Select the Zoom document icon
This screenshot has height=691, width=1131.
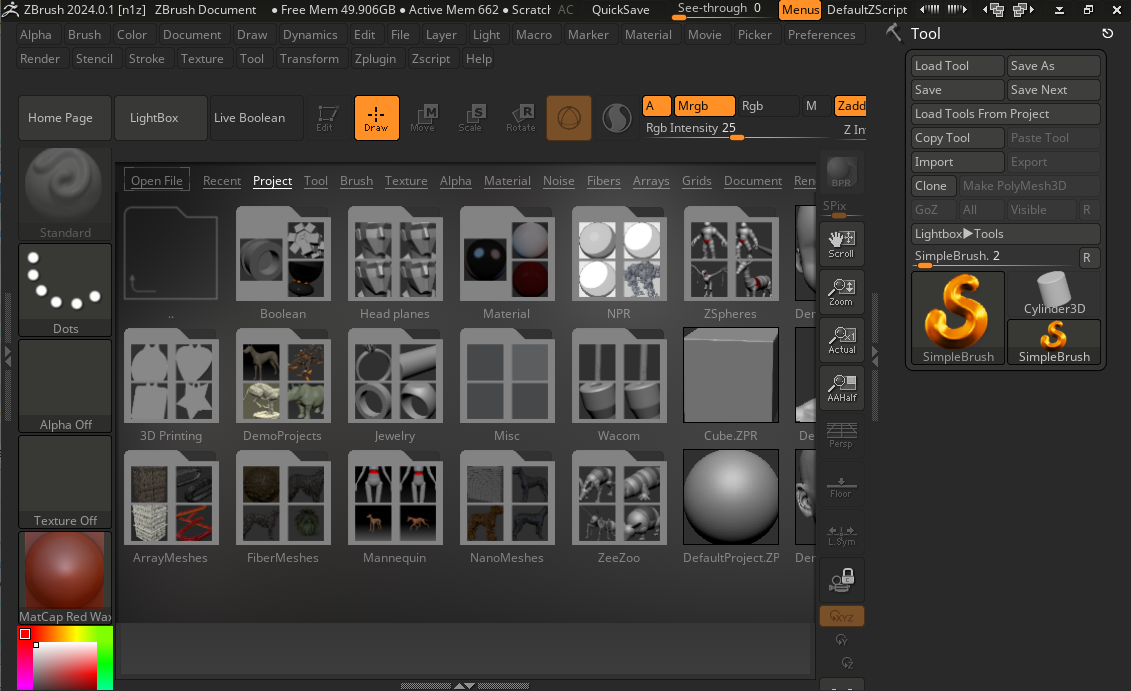[841, 292]
